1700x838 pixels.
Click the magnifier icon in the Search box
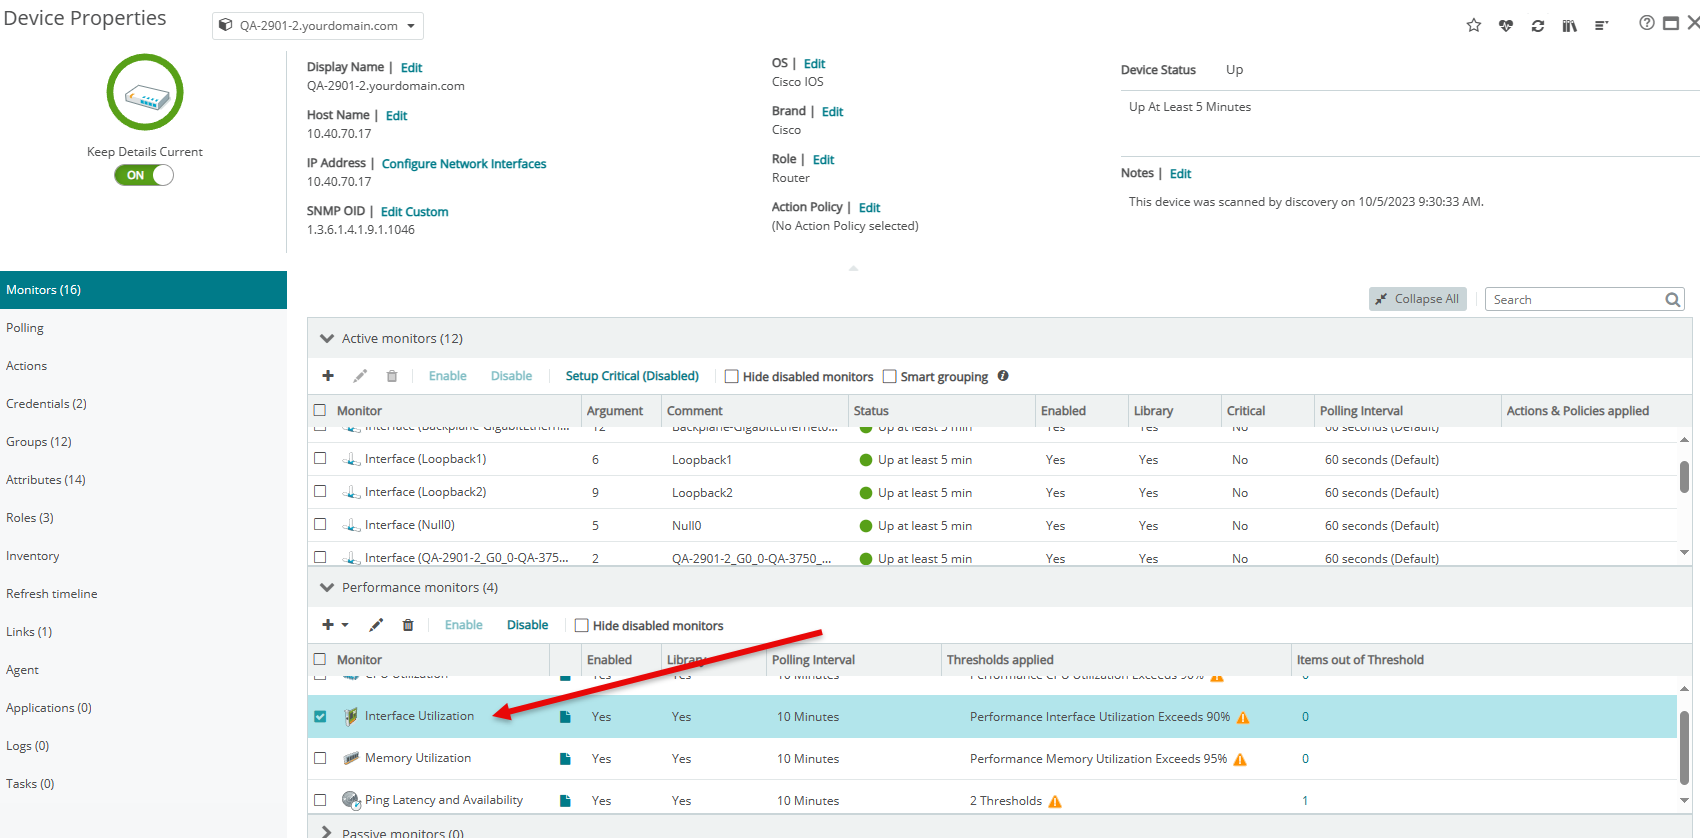click(x=1672, y=299)
